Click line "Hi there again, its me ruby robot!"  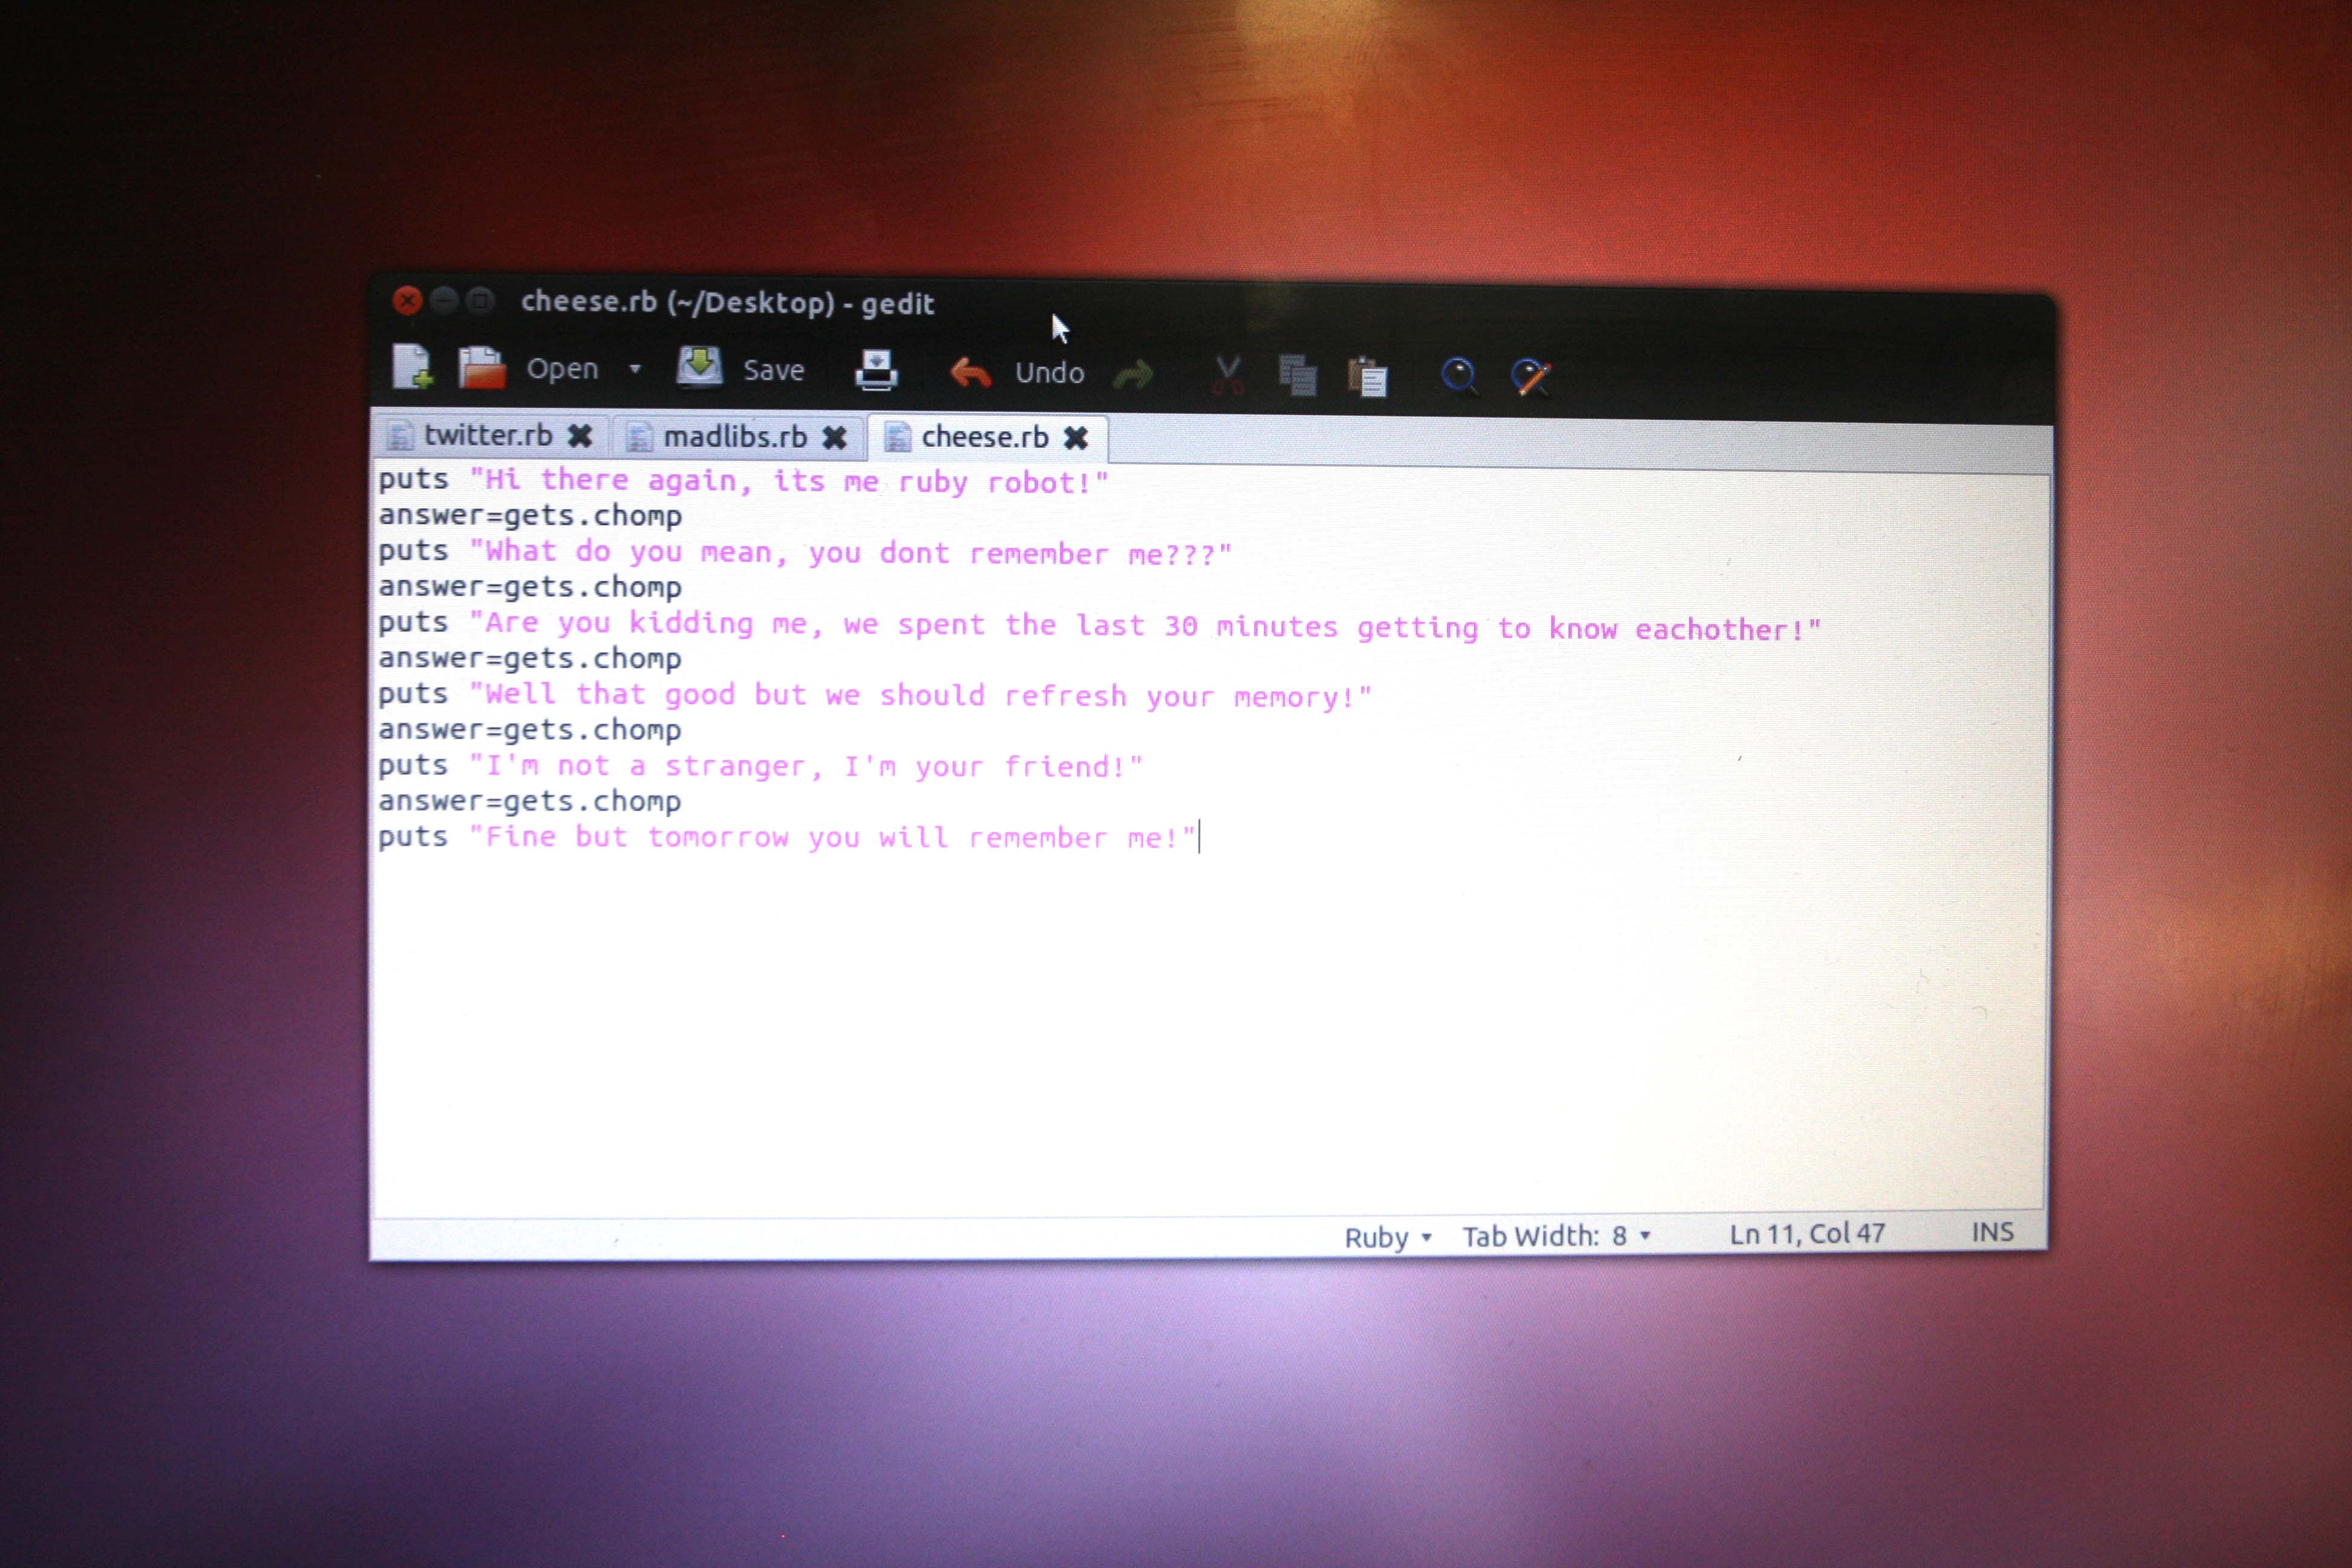tap(743, 481)
